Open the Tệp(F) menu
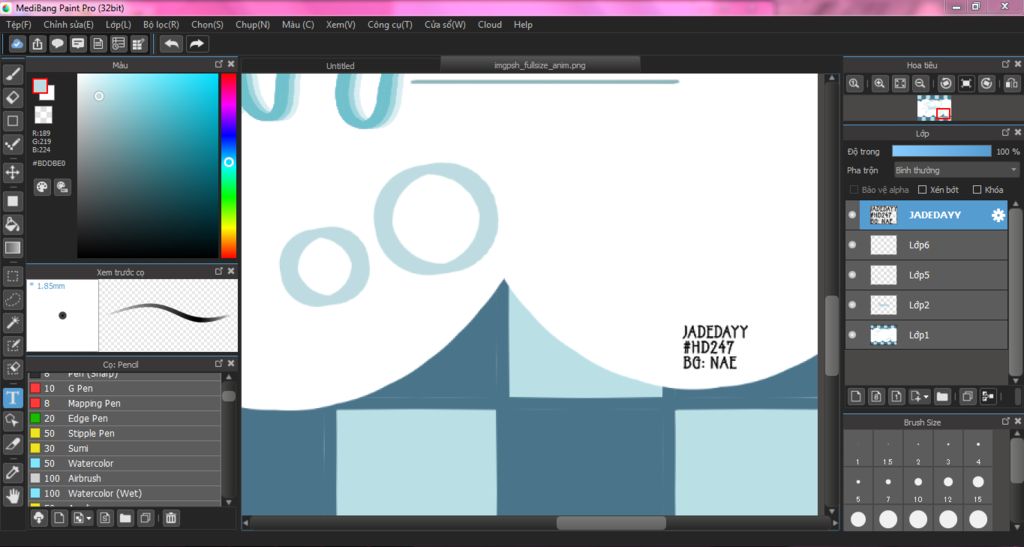Image resolution: width=1024 pixels, height=547 pixels. point(18,24)
